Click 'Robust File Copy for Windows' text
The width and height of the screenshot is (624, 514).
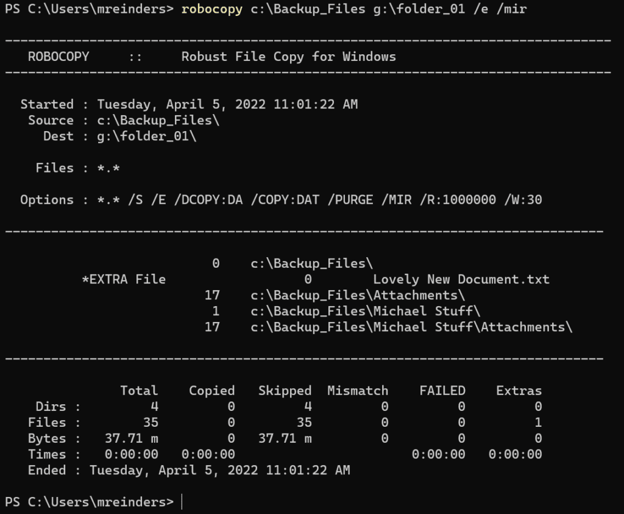point(289,56)
